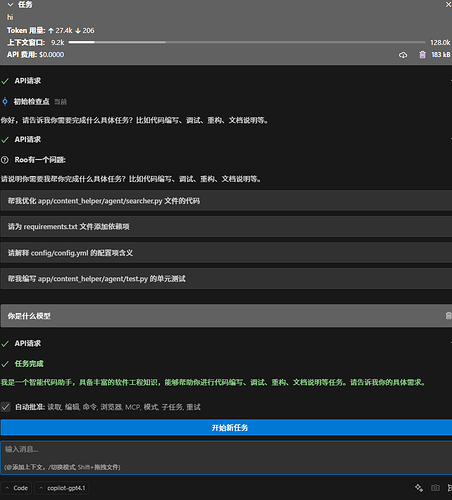Click the 输入消息 message input field
This screenshot has width=452, height=500.
(x=227, y=458)
